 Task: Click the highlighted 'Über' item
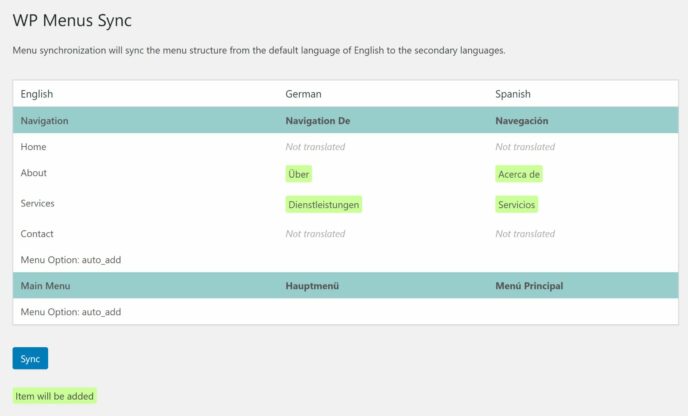pos(299,174)
